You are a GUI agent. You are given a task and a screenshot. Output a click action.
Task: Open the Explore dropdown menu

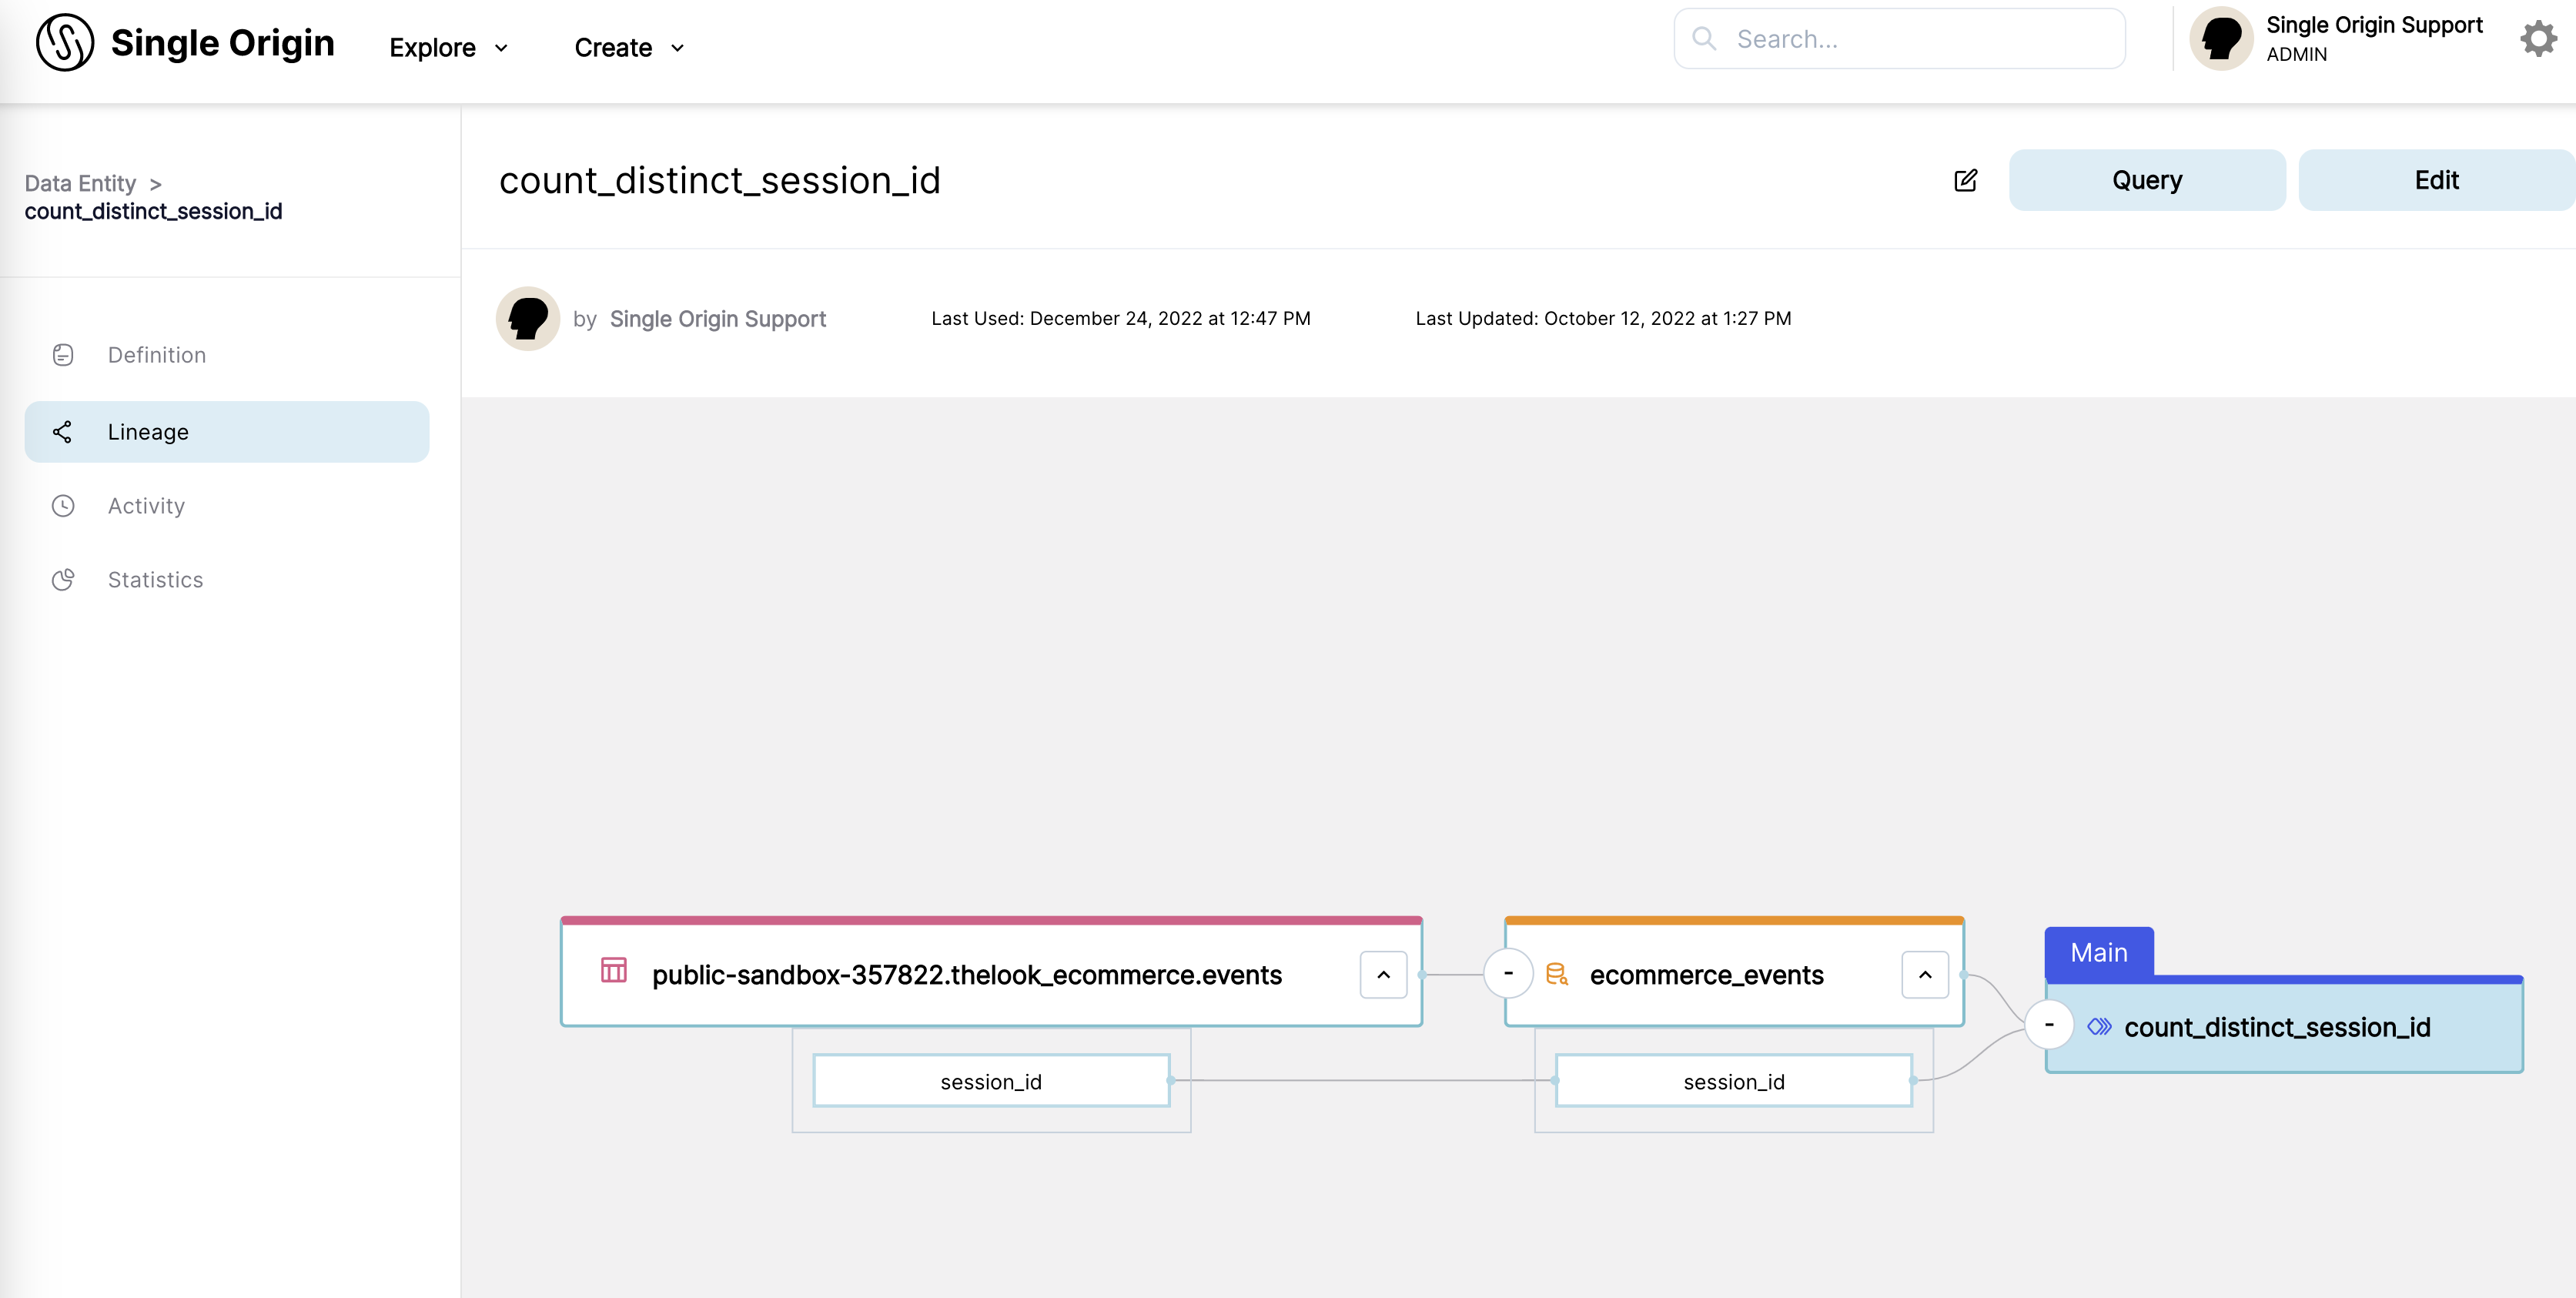pyautogui.click(x=448, y=47)
